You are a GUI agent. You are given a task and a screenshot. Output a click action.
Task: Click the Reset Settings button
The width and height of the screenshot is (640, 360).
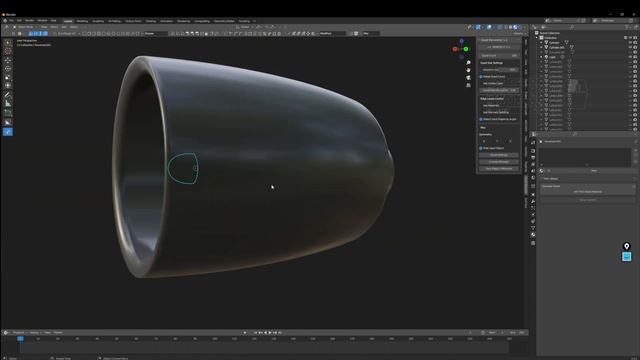pos(499,155)
